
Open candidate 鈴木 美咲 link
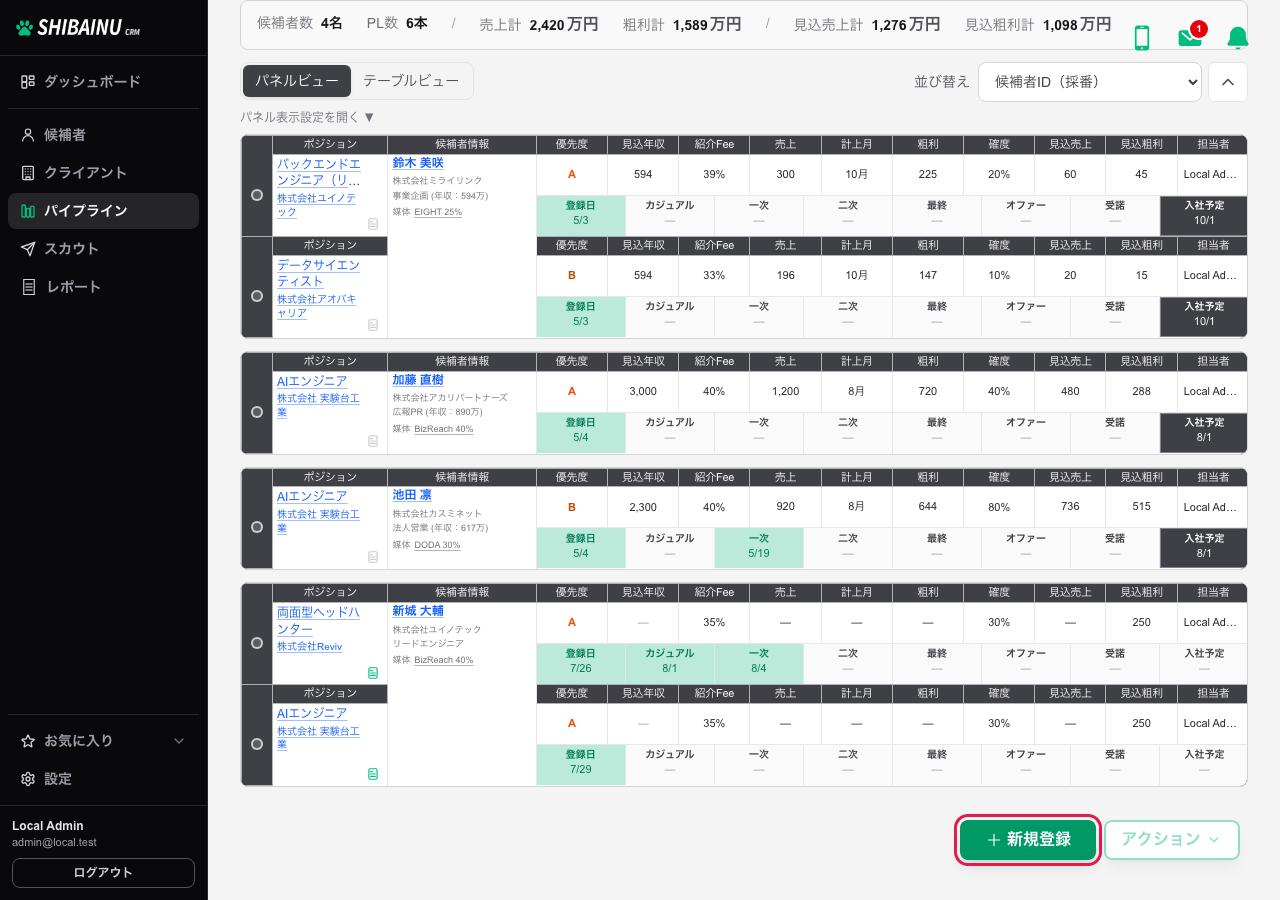click(418, 163)
